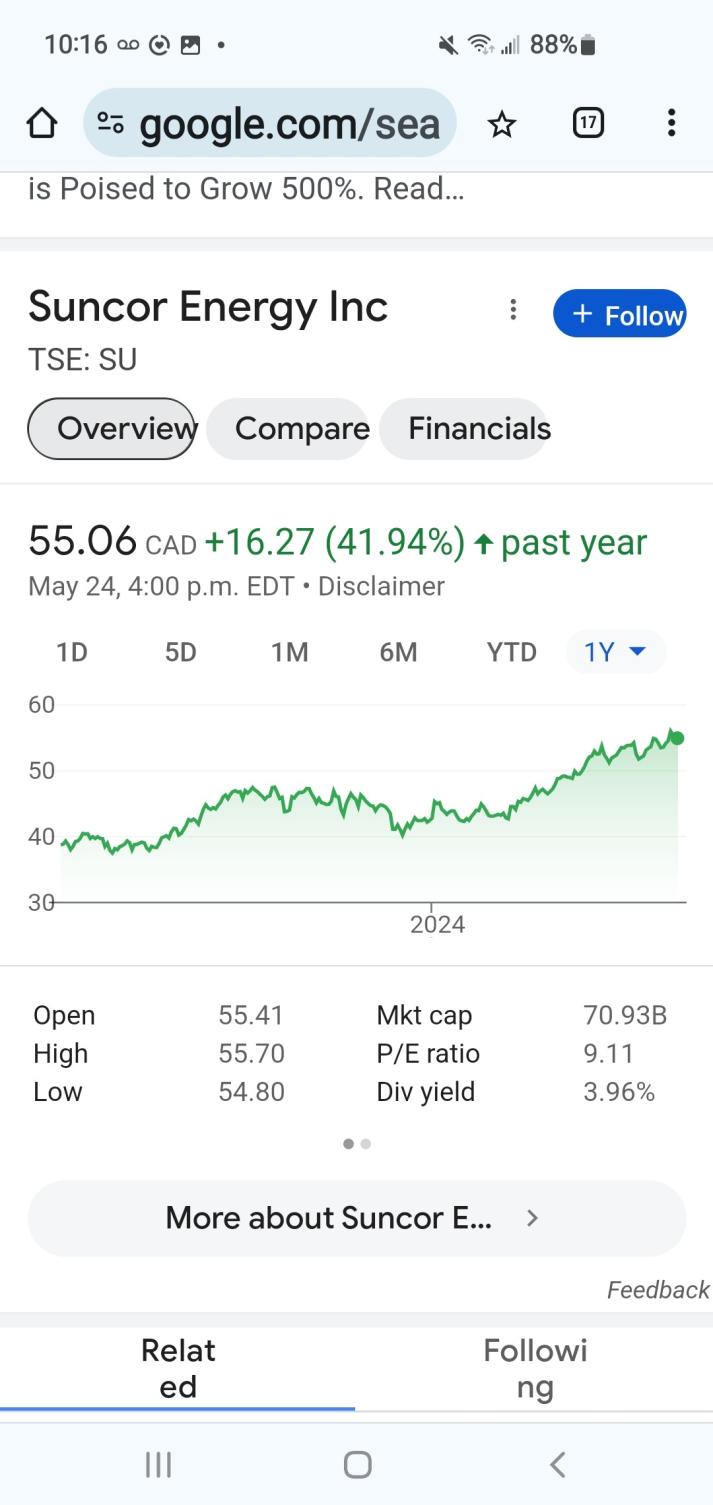
Task: Open Chrome three-dot overflow menu
Action: [671, 123]
